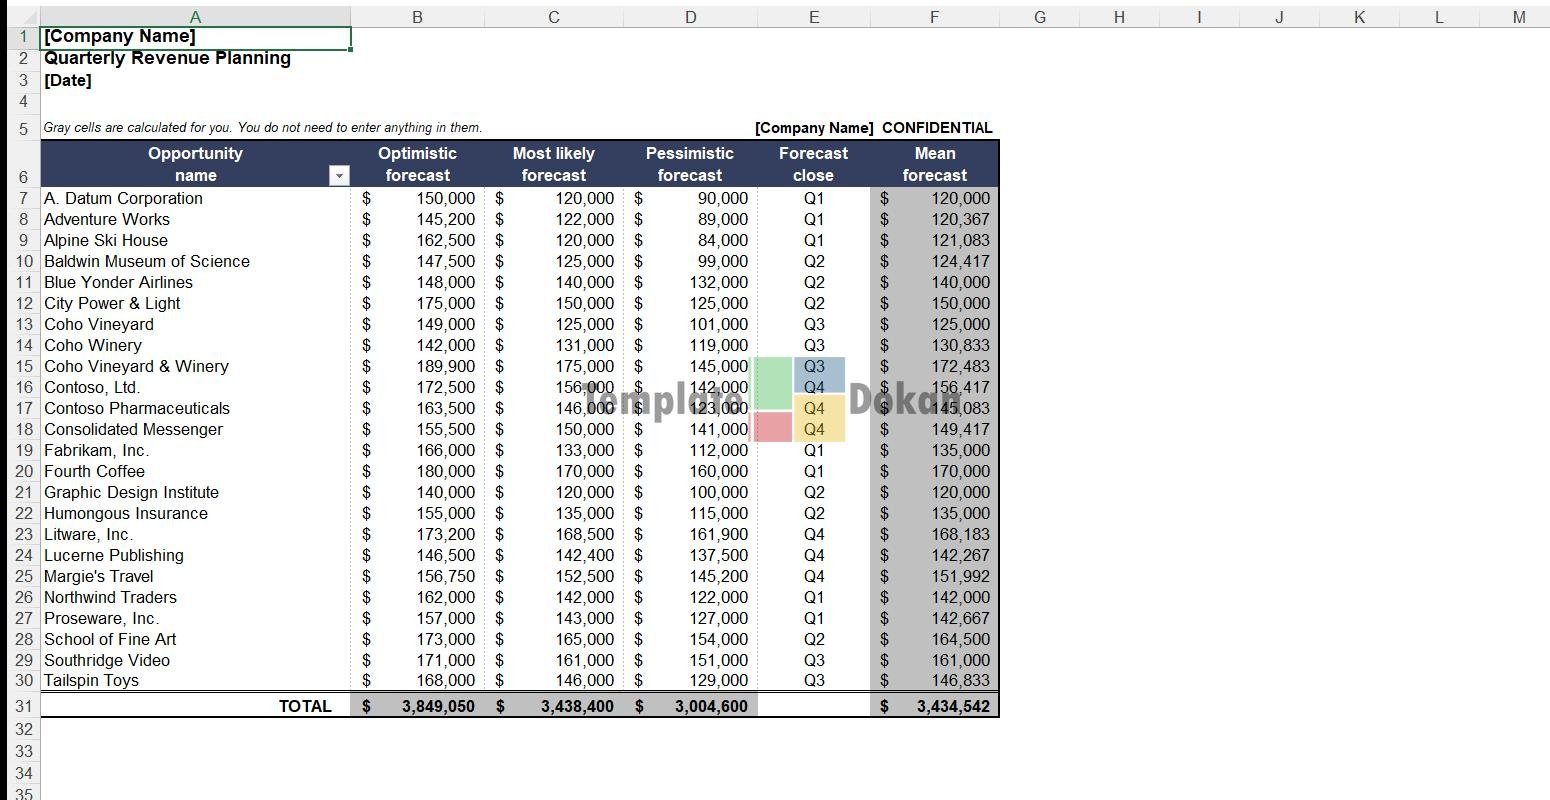This screenshot has width=1550, height=800.
Task: Select Fourth Coffee most likely forecast 170,000
Action: tap(553, 471)
